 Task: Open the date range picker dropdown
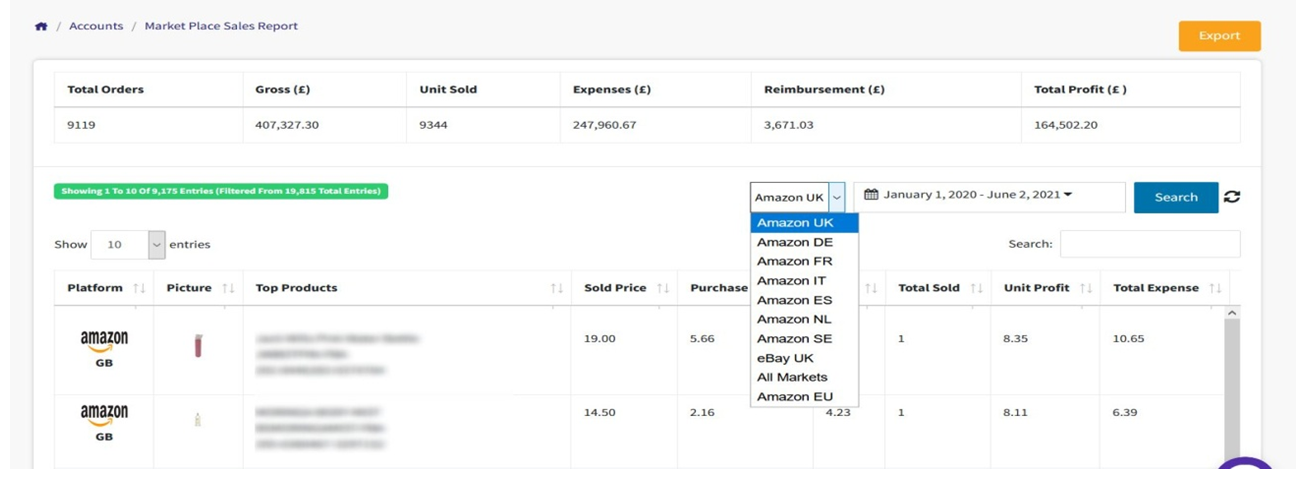point(989,196)
